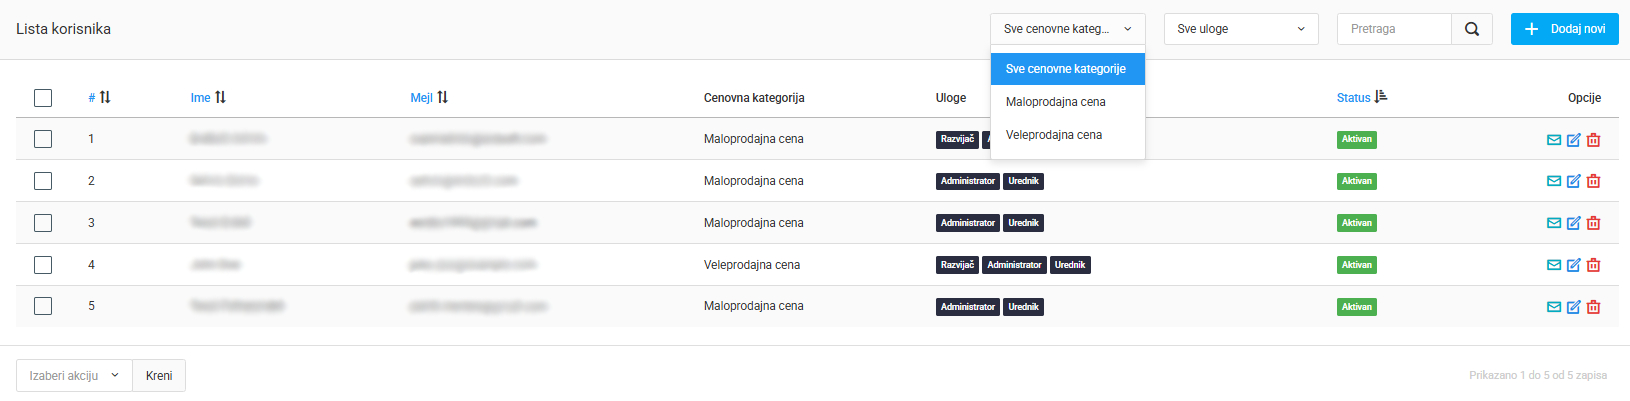Click Administrator role tag in row 2
The image size is (1630, 401).
coord(968,181)
